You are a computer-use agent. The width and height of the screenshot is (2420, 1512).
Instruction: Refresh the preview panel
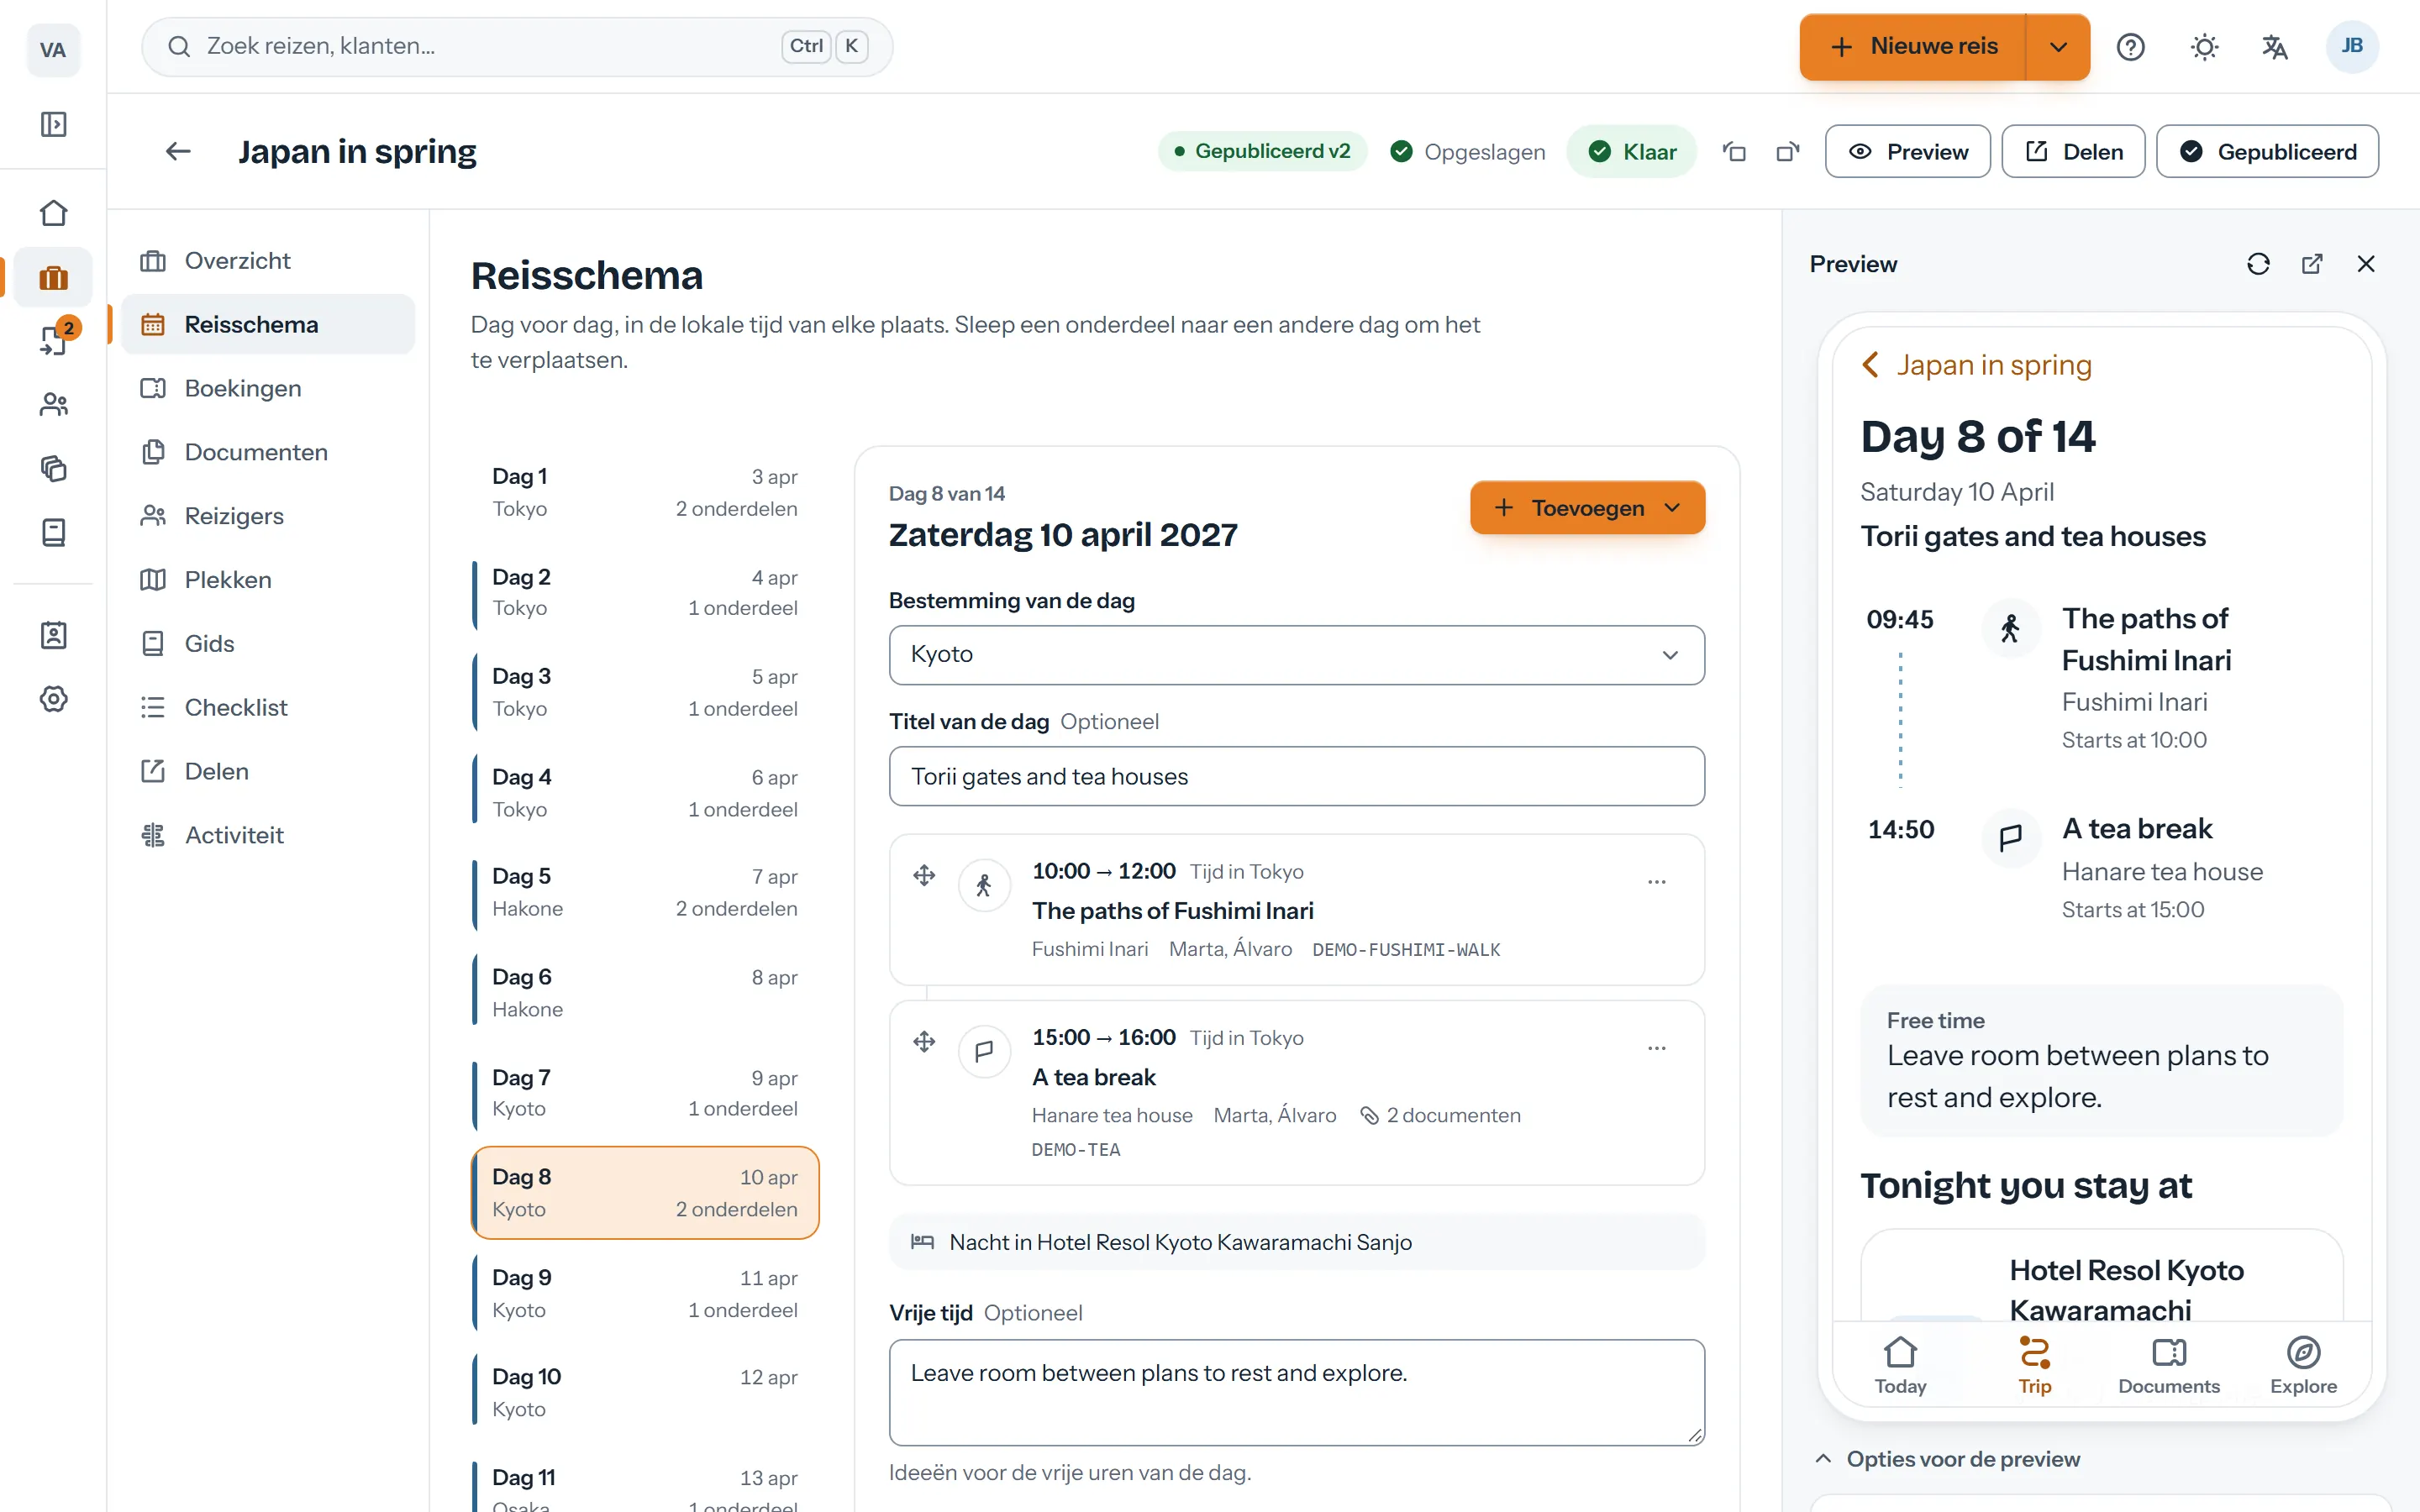pyautogui.click(x=2258, y=264)
